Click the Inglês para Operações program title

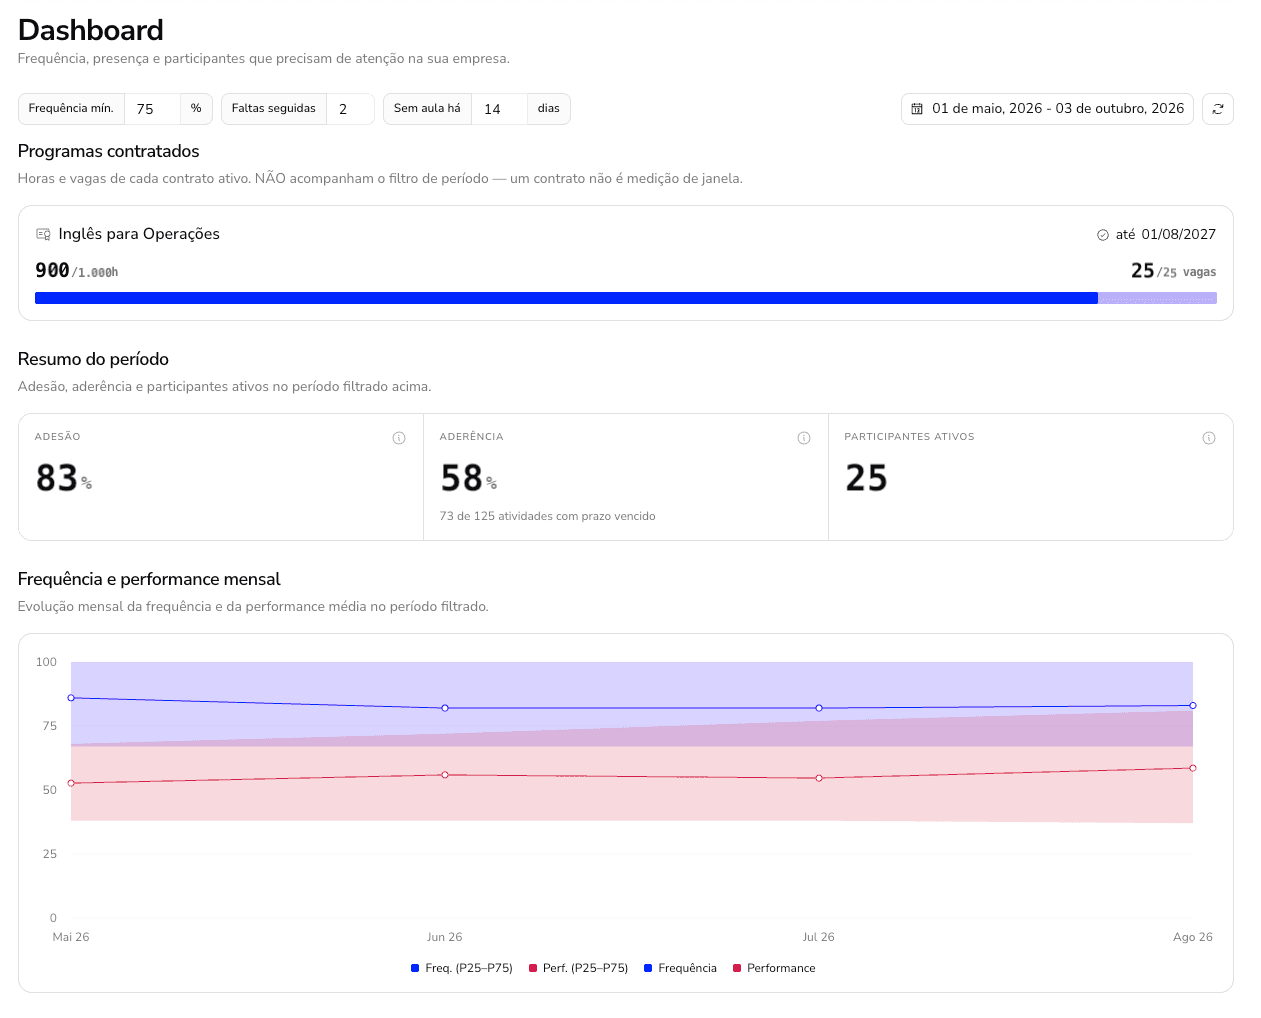pyautogui.click(x=139, y=234)
